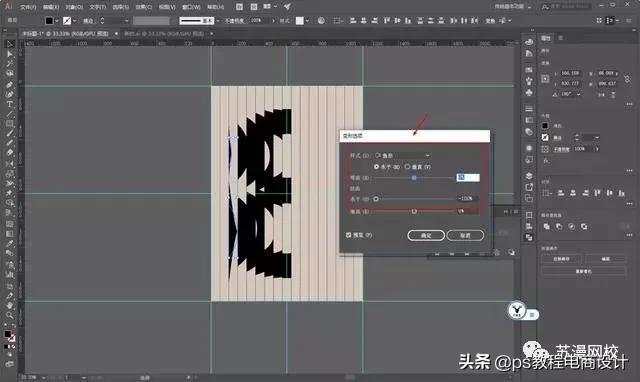Screen dimensions: 640x382
Task: Open the warp Style dropdown
Action: (x=402, y=155)
